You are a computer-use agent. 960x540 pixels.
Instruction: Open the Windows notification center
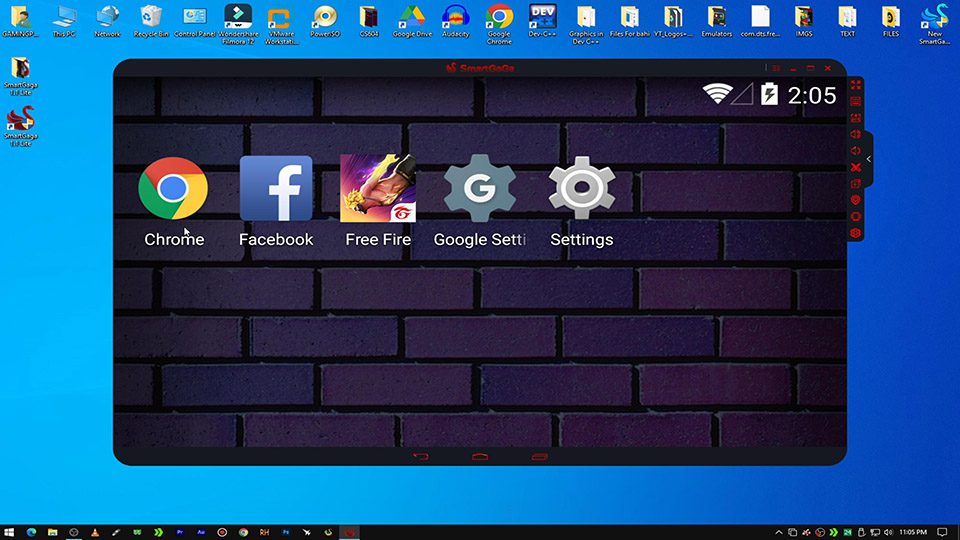pyautogui.click(x=942, y=532)
